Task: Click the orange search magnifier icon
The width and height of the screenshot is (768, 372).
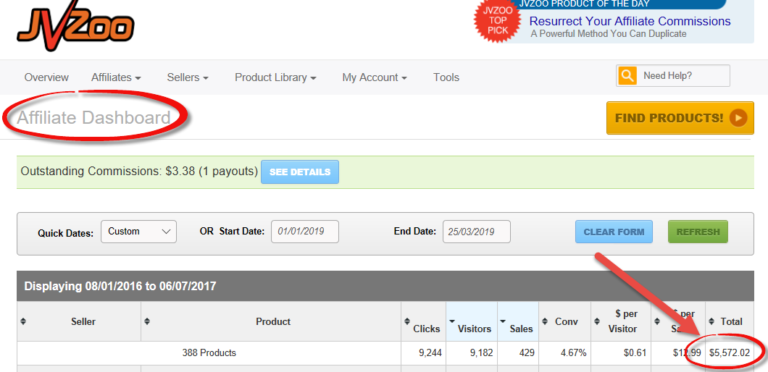Action: (x=627, y=76)
